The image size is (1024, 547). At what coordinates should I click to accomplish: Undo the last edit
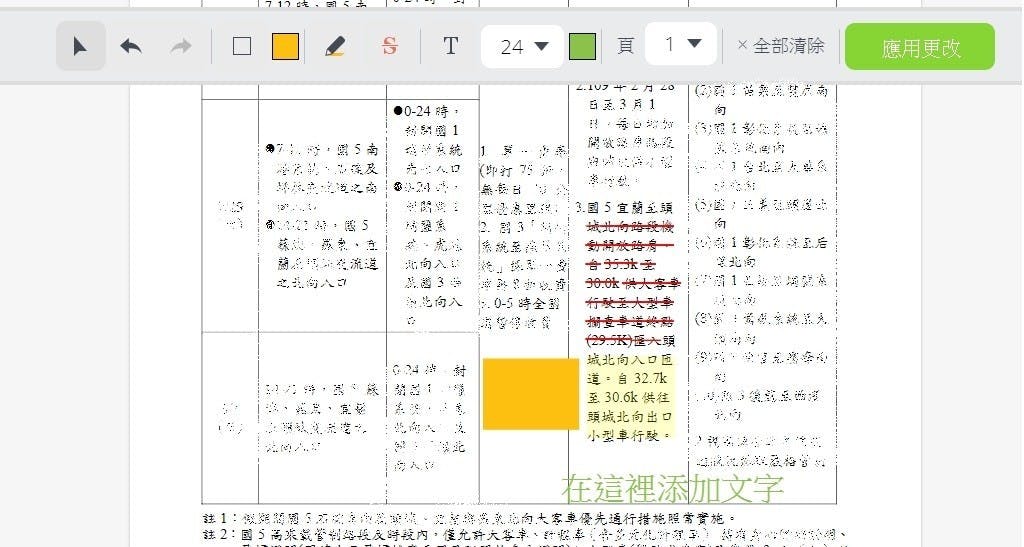click(131, 46)
